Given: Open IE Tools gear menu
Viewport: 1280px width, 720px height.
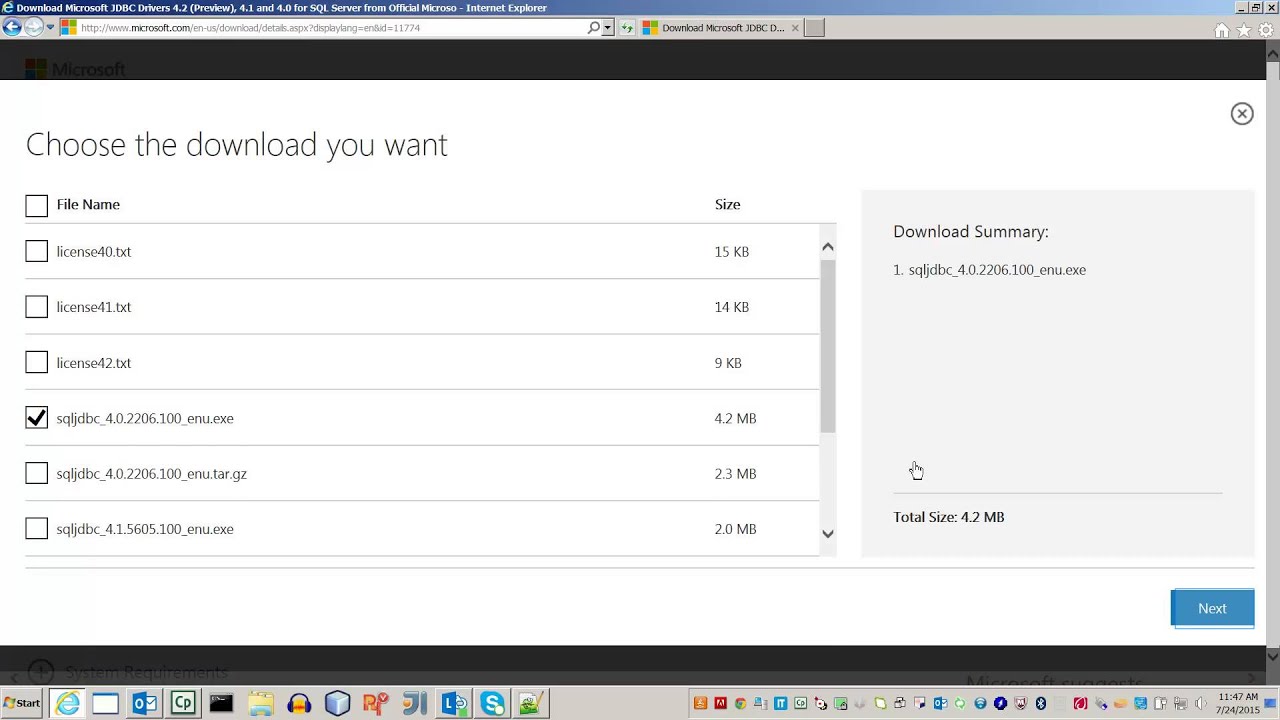Looking at the screenshot, I should [x=1266, y=30].
